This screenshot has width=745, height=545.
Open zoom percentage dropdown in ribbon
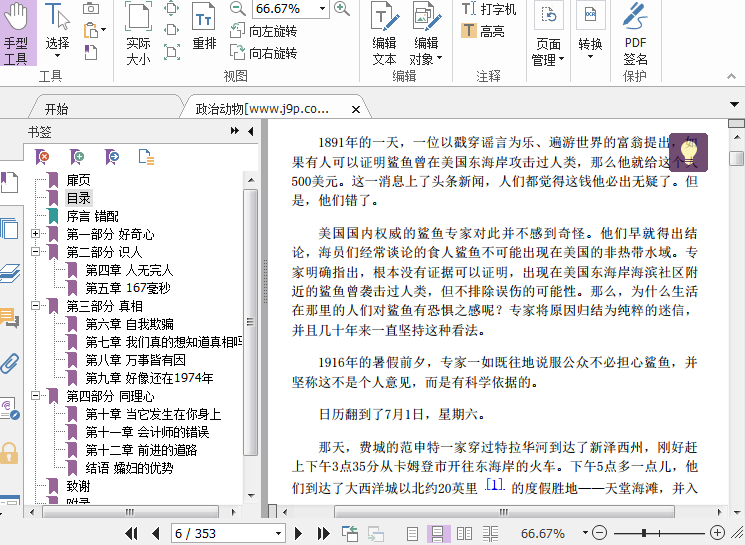(x=323, y=9)
